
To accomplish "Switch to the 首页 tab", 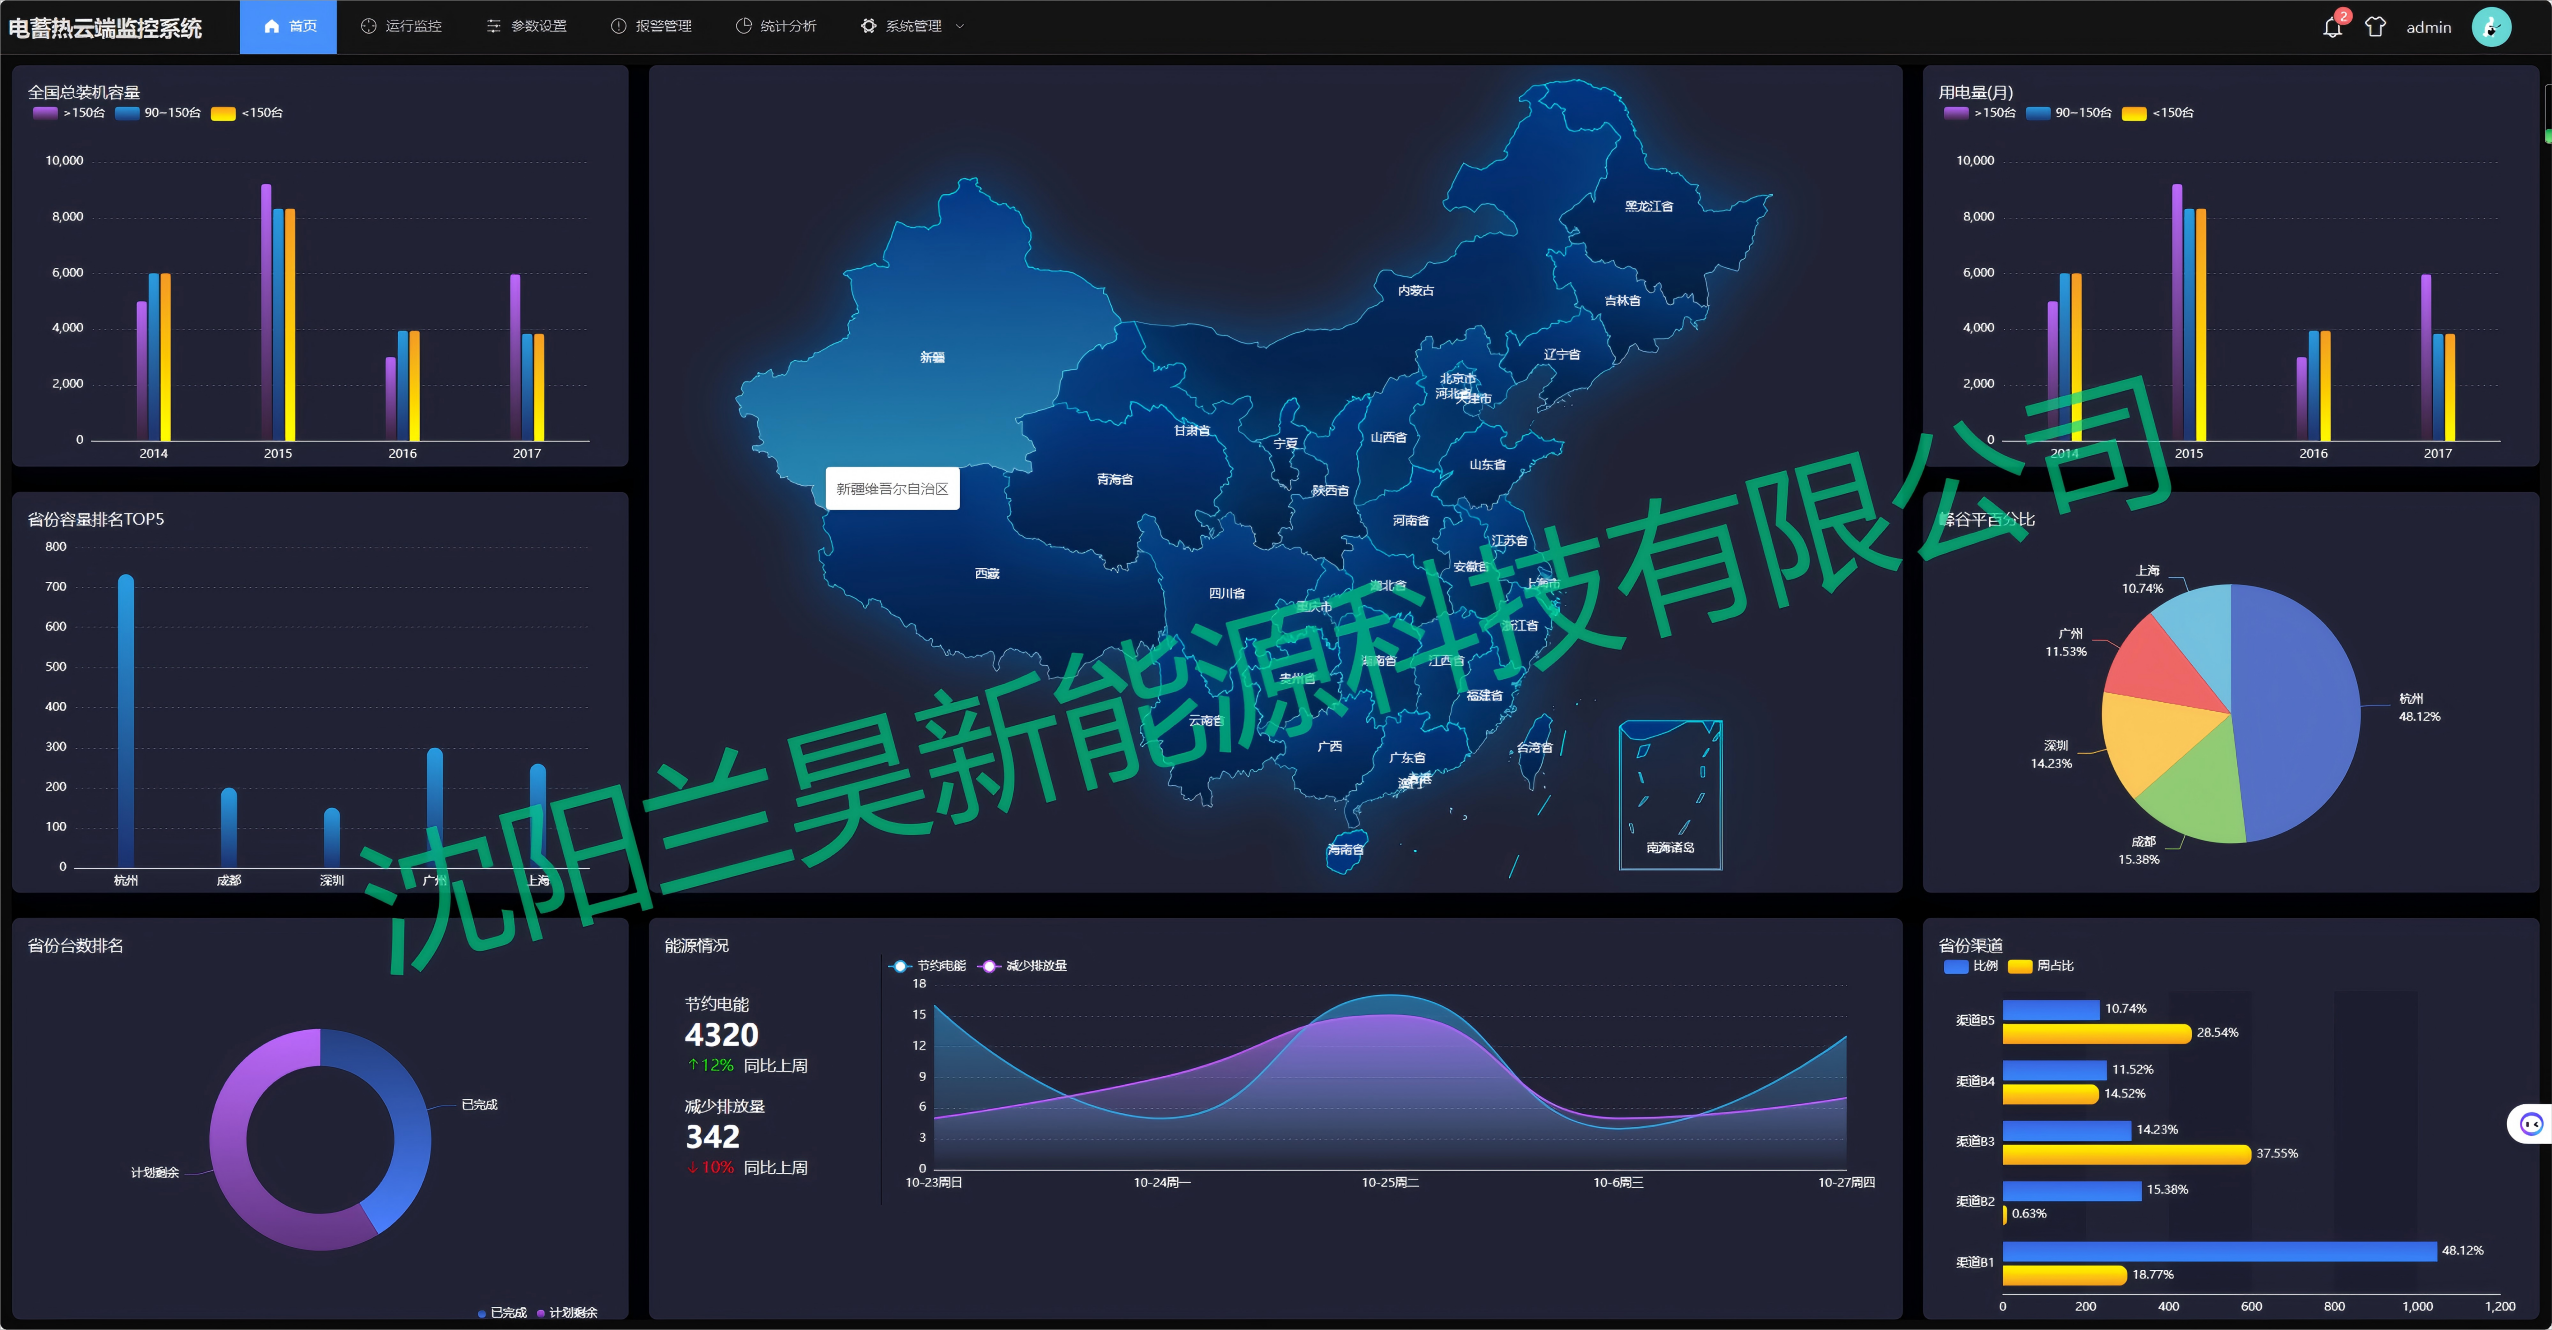I will 289,26.
